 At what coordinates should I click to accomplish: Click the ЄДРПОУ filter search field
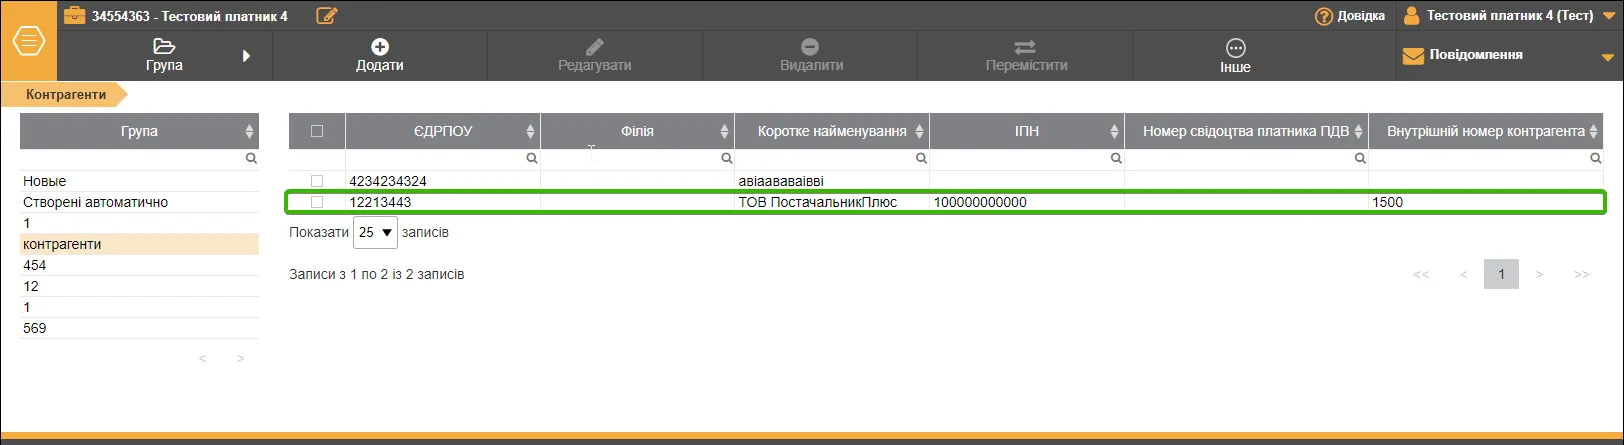point(443,158)
